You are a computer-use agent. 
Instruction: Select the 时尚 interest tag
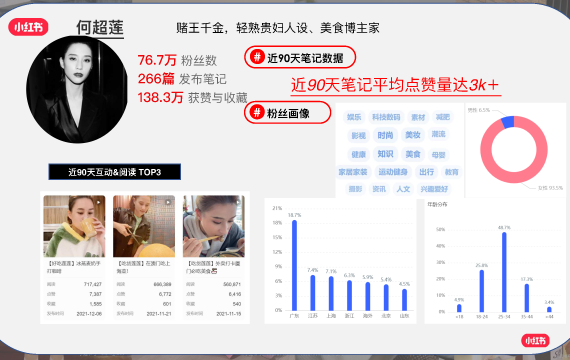click(x=385, y=135)
